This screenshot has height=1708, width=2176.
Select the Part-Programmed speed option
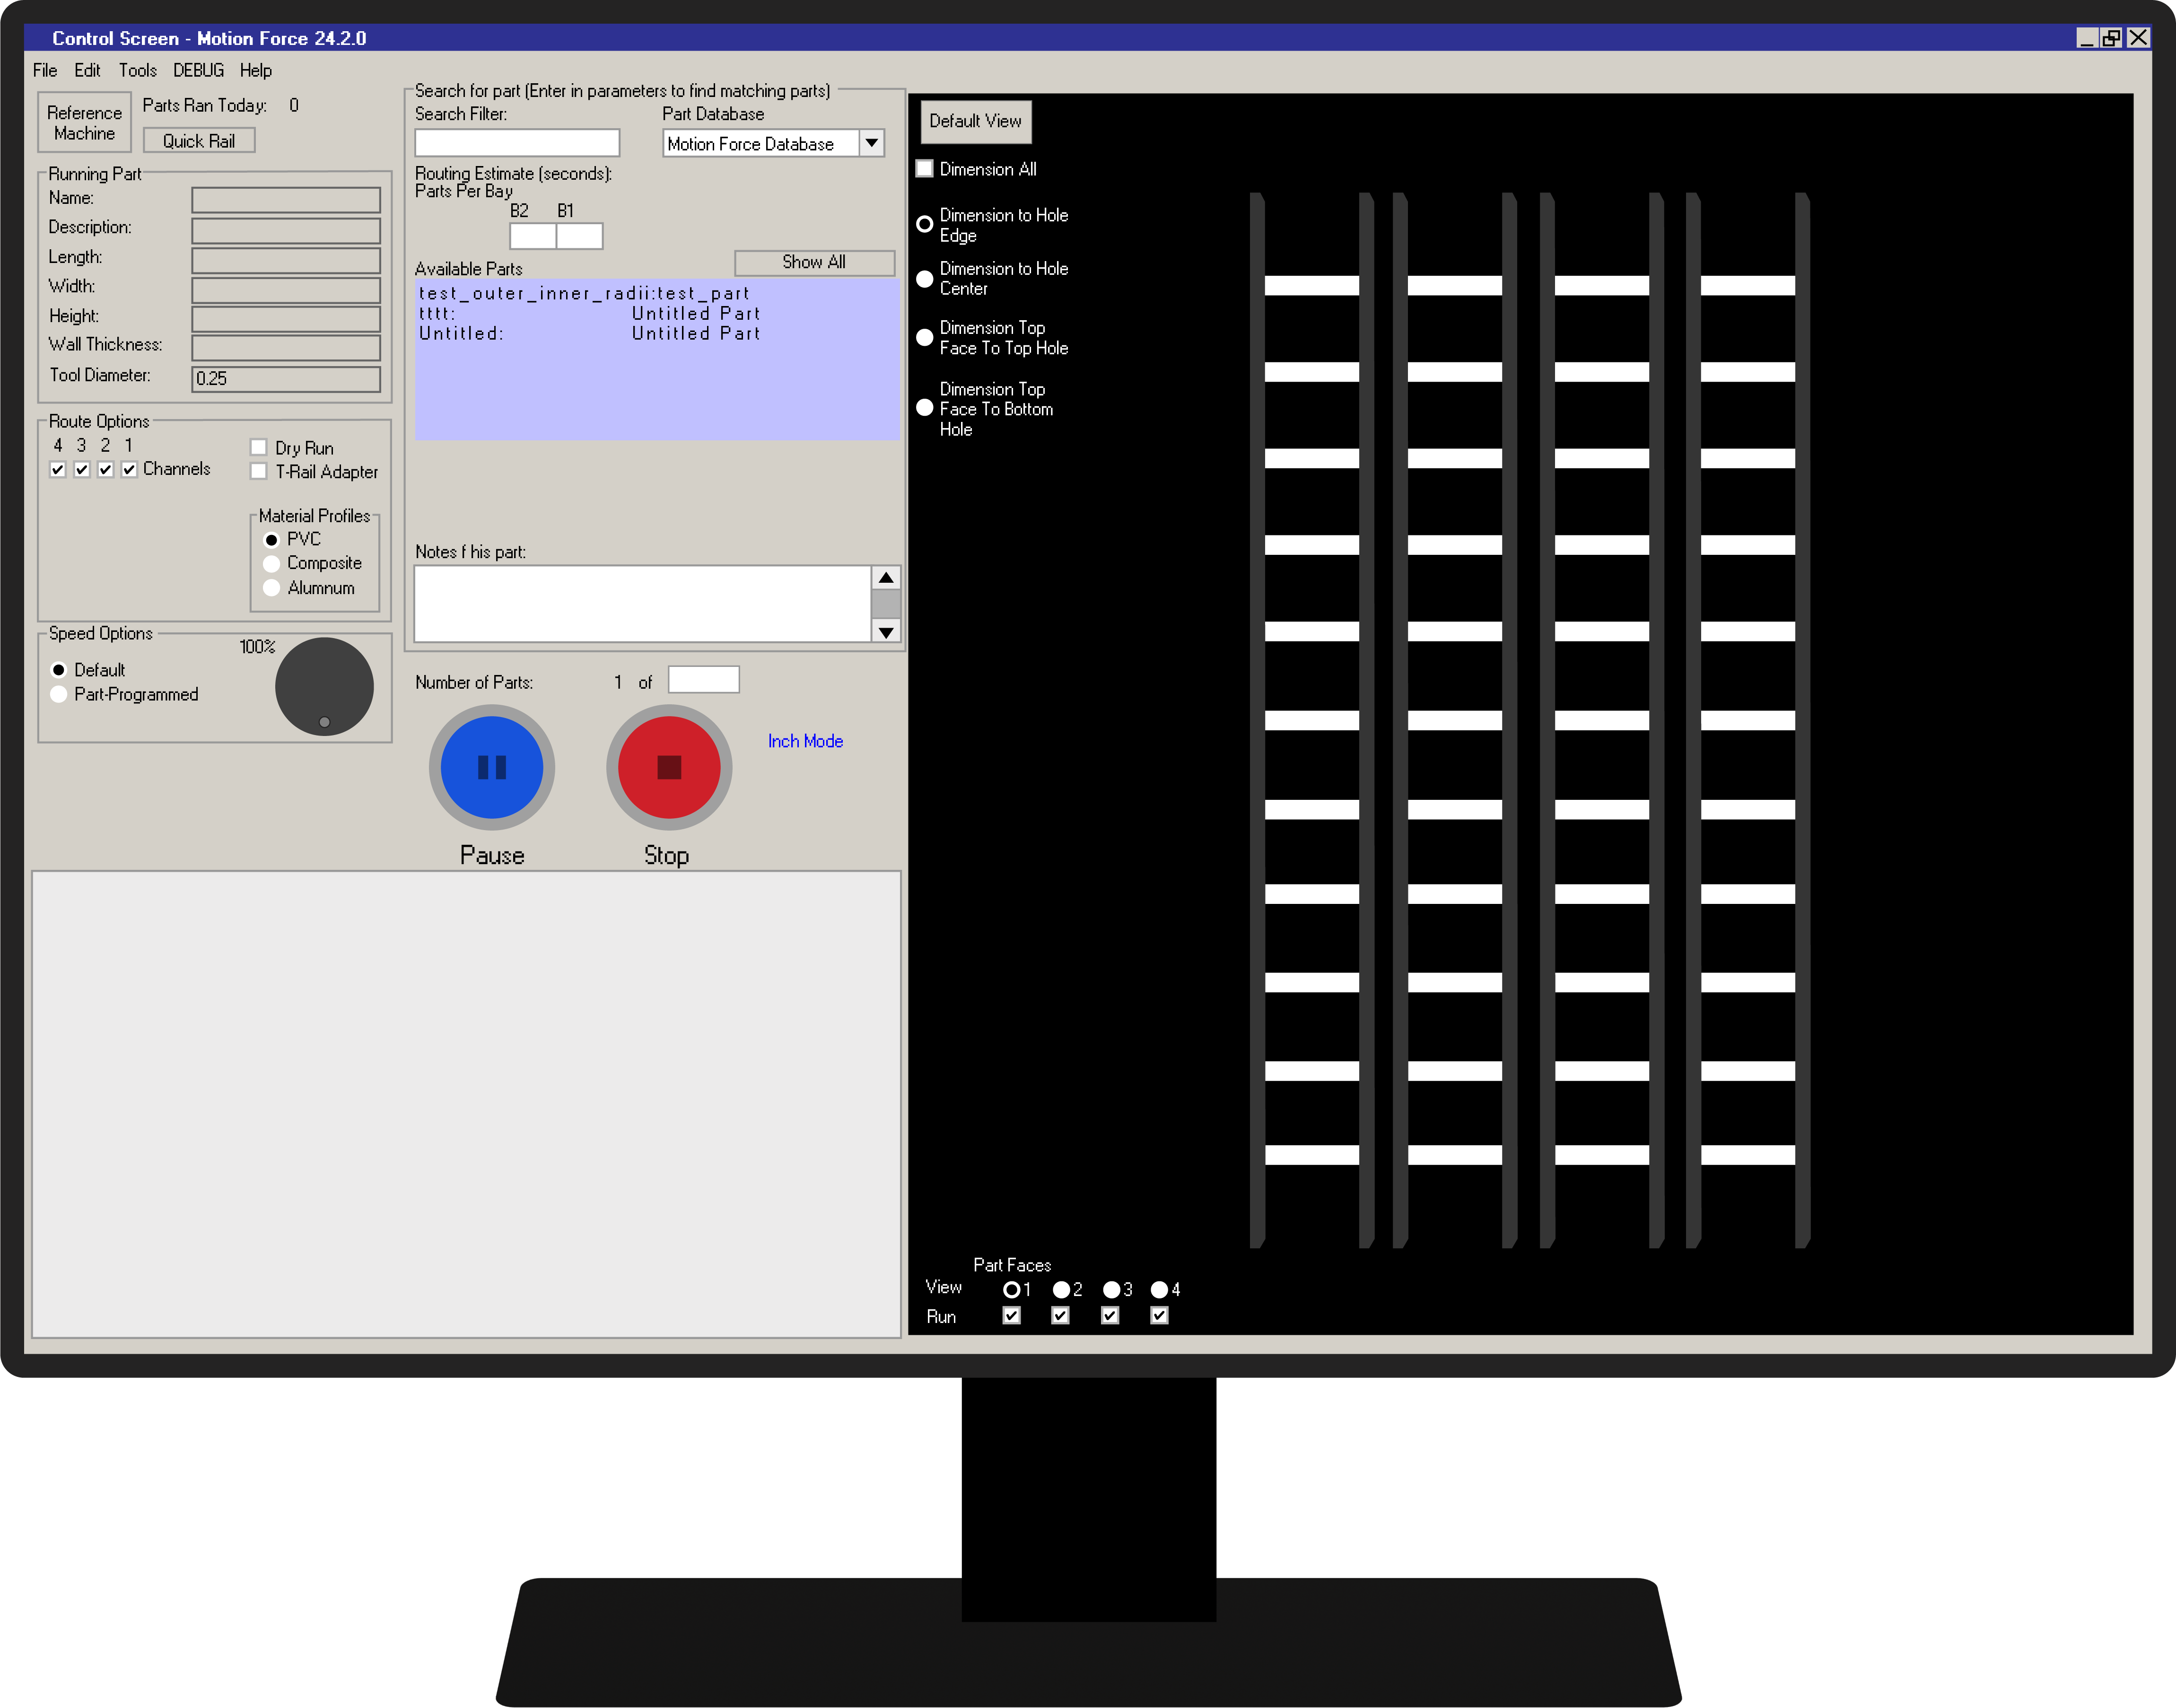coord(59,694)
